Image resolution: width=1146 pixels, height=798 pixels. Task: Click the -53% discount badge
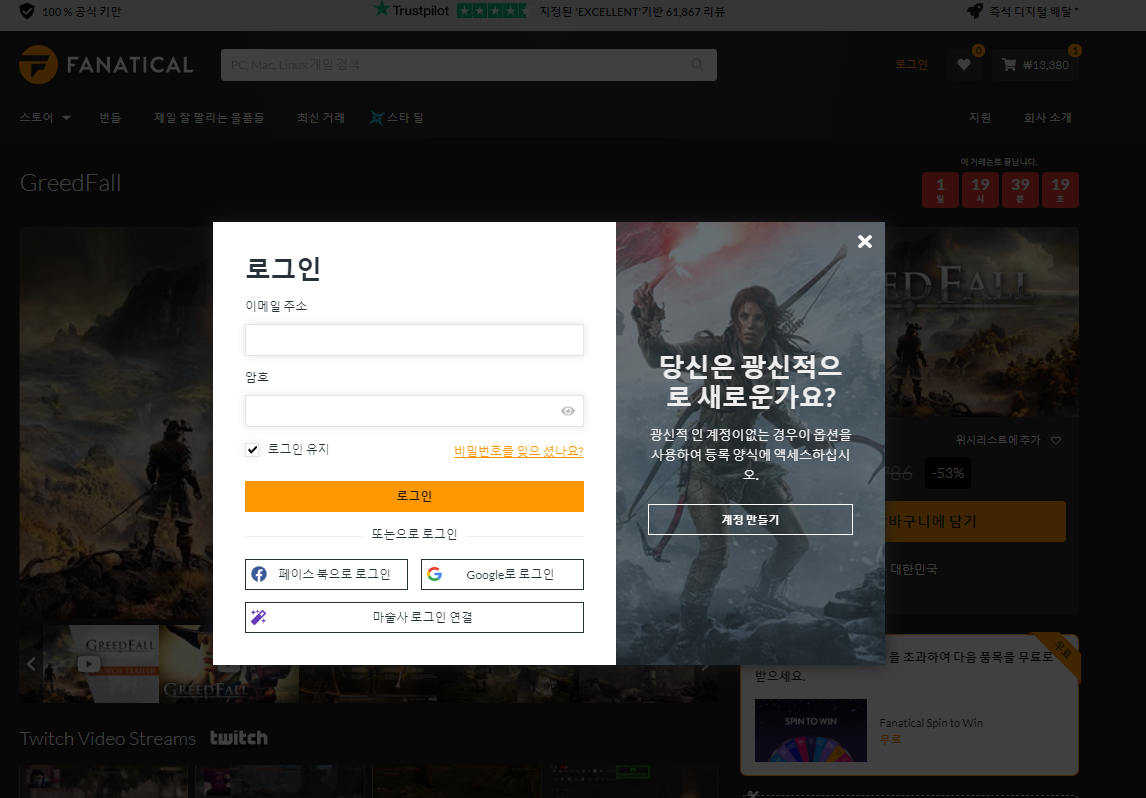tap(948, 474)
